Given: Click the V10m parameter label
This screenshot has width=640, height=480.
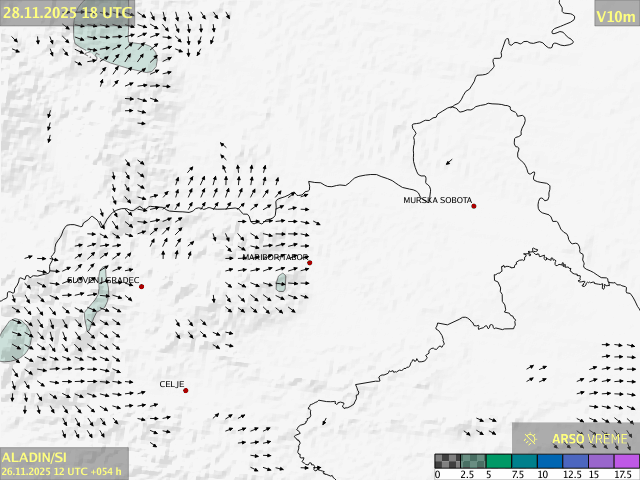Looking at the screenshot, I should (x=615, y=15).
